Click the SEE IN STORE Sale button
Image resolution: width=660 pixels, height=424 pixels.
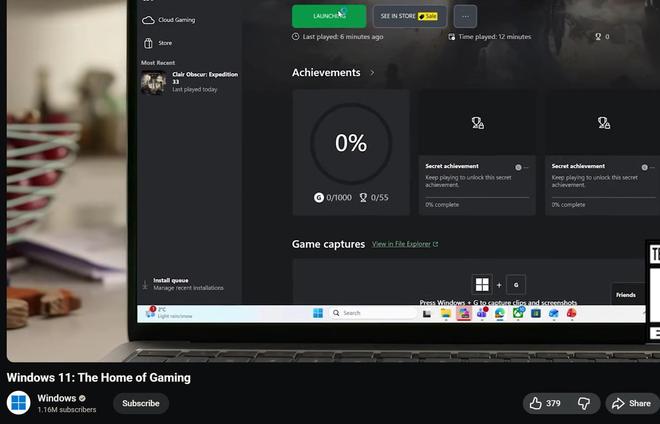click(410, 16)
